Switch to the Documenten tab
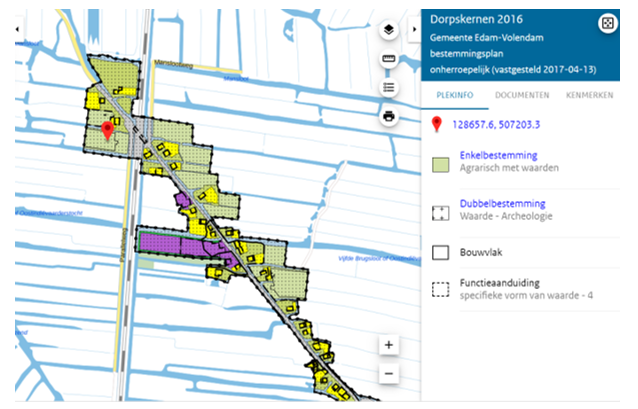638x409 pixels. pos(522,94)
